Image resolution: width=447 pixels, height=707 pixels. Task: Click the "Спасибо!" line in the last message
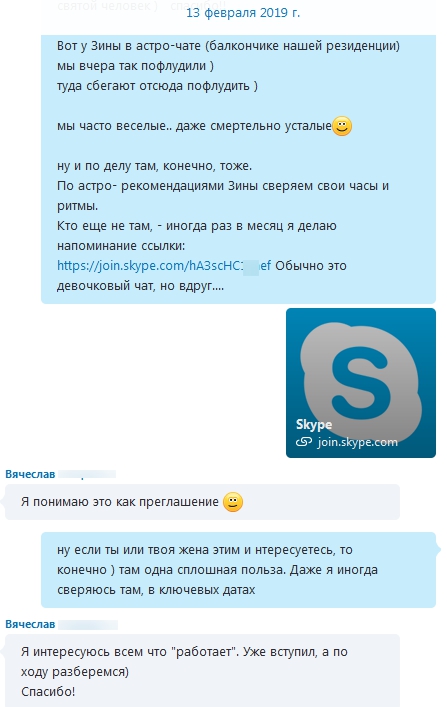click(48, 691)
